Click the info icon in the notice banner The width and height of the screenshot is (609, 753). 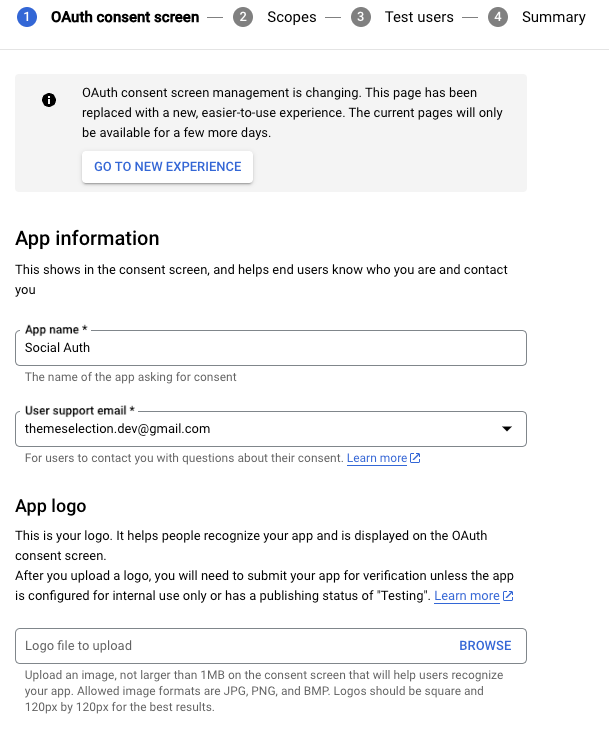(49, 100)
